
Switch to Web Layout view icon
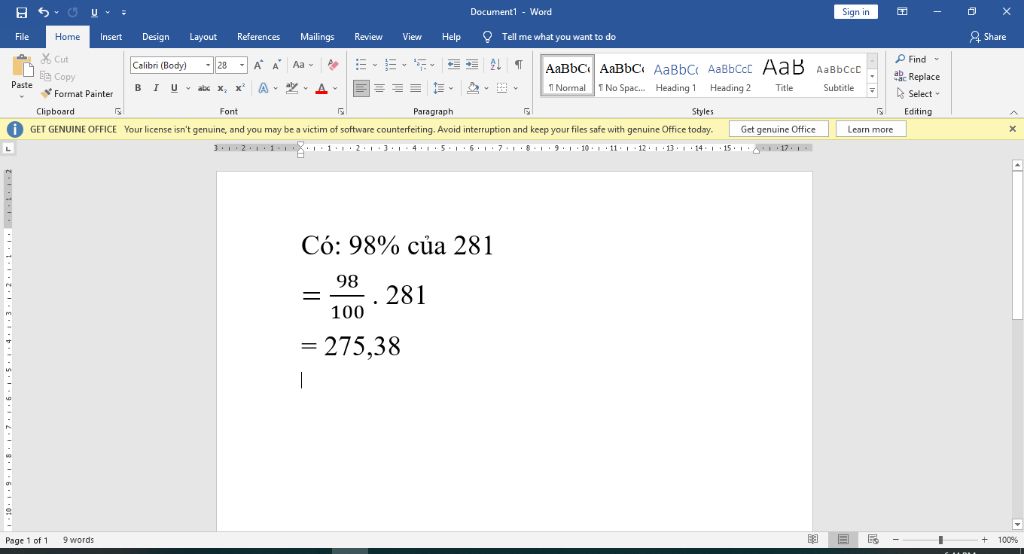pyautogui.click(x=873, y=540)
